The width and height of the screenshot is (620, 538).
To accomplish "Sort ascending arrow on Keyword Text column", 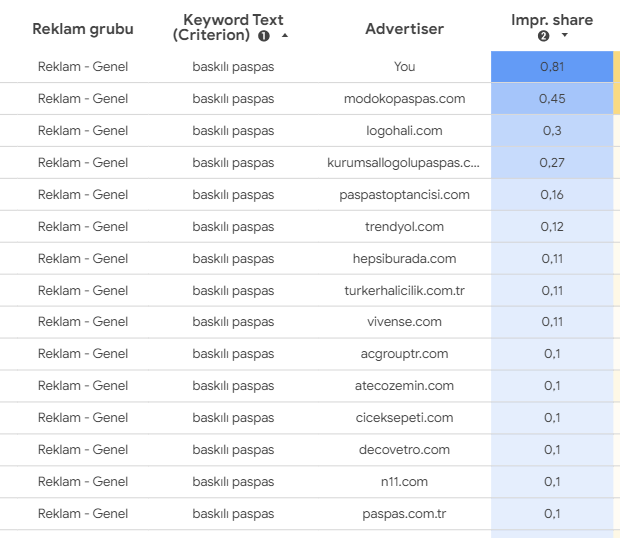I will [x=285, y=36].
